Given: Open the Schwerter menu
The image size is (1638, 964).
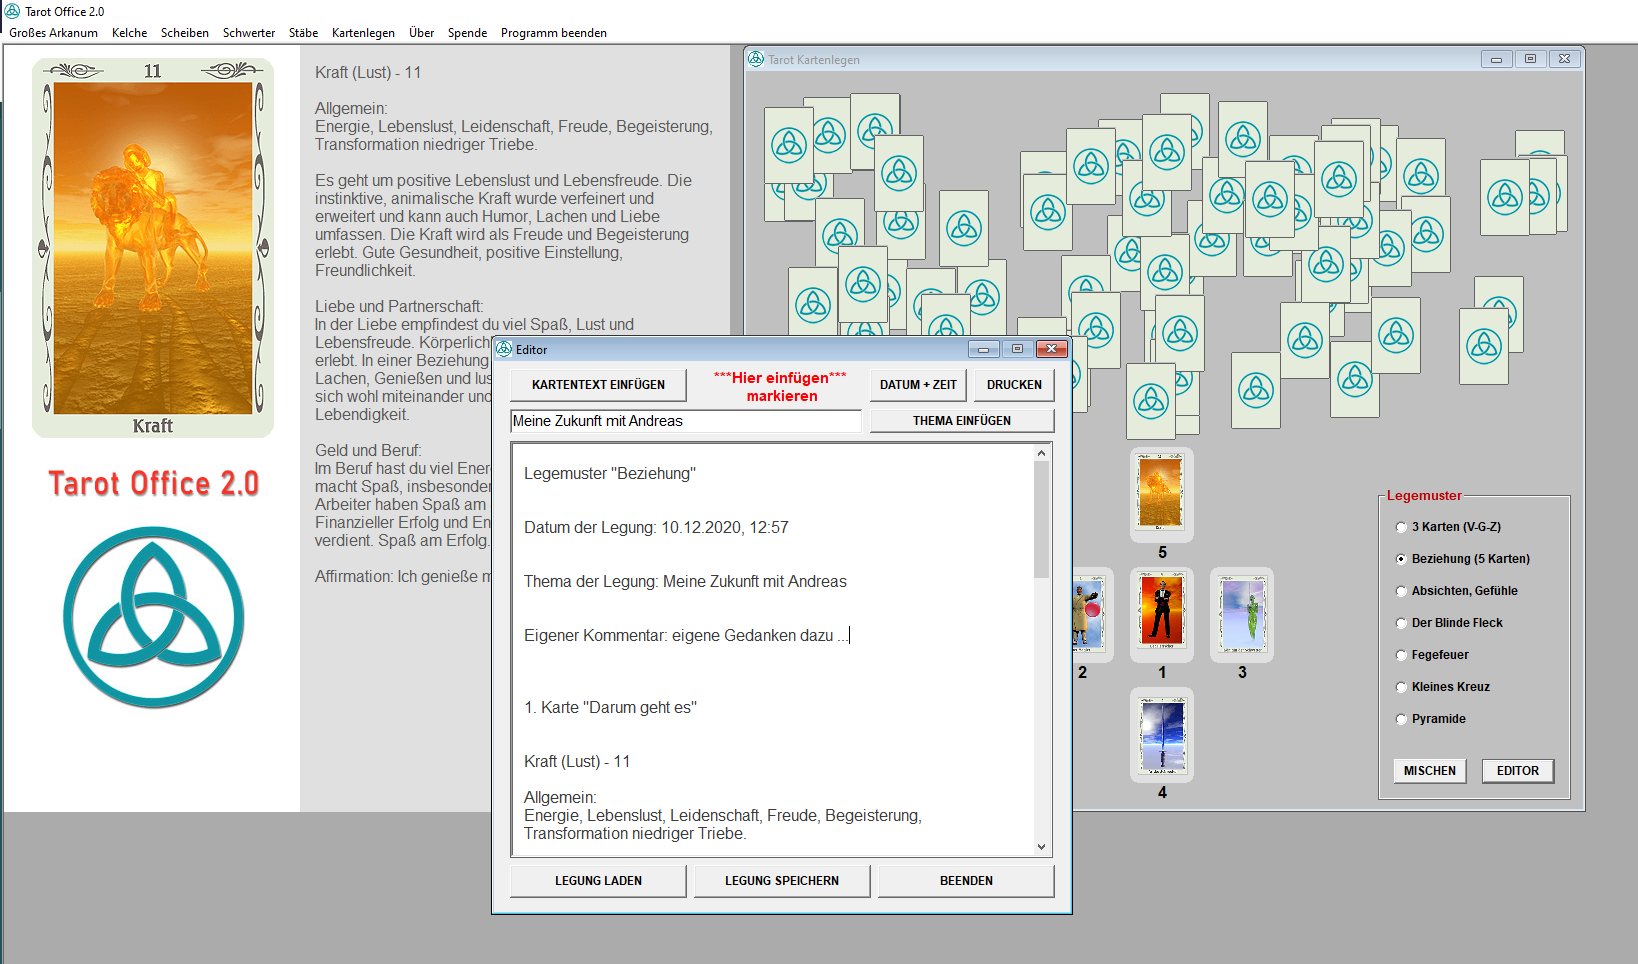Looking at the screenshot, I should (x=249, y=33).
